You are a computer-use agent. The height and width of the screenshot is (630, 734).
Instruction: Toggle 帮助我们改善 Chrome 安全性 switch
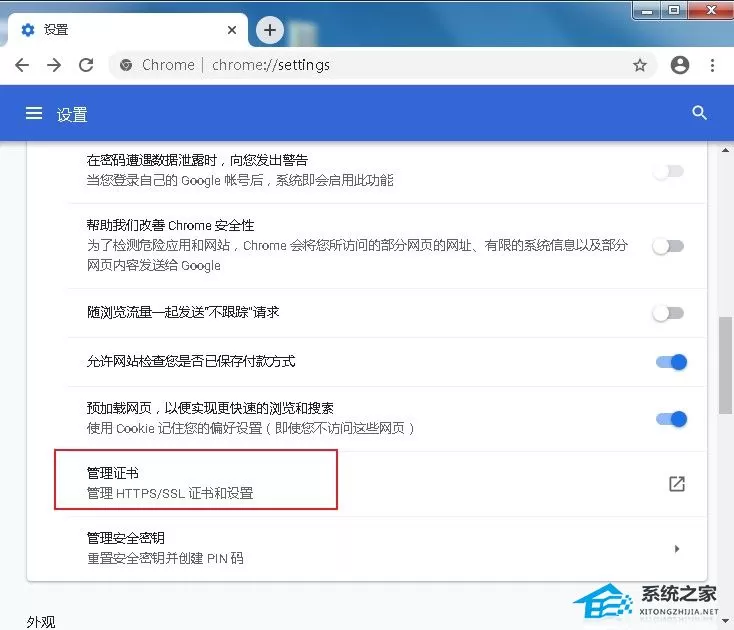(x=668, y=246)
